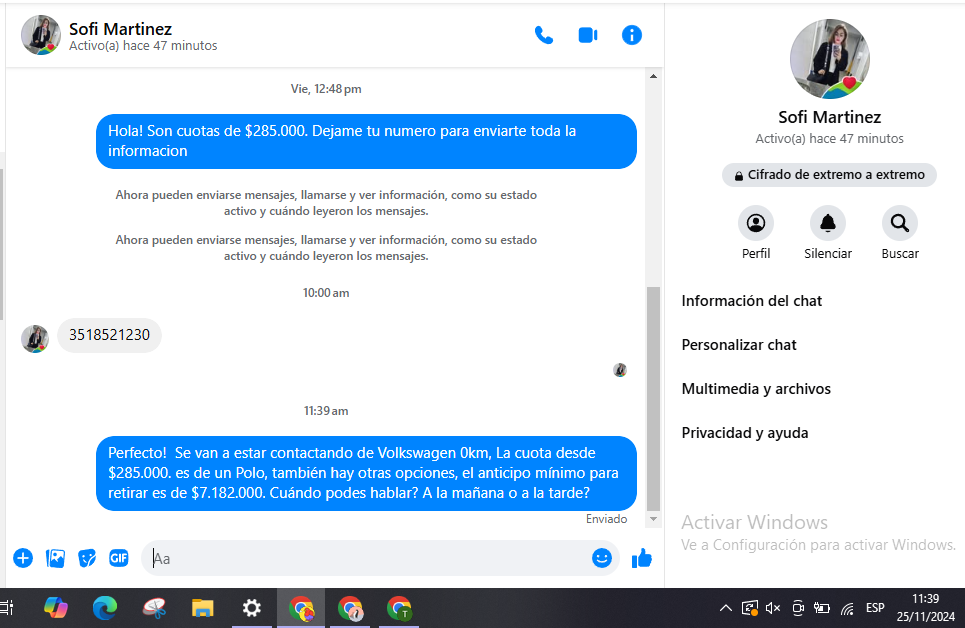Image resolution: width=965 pixels, height=628 pixels.
Task: Open Task View on the taskbar
Action: 6,608
